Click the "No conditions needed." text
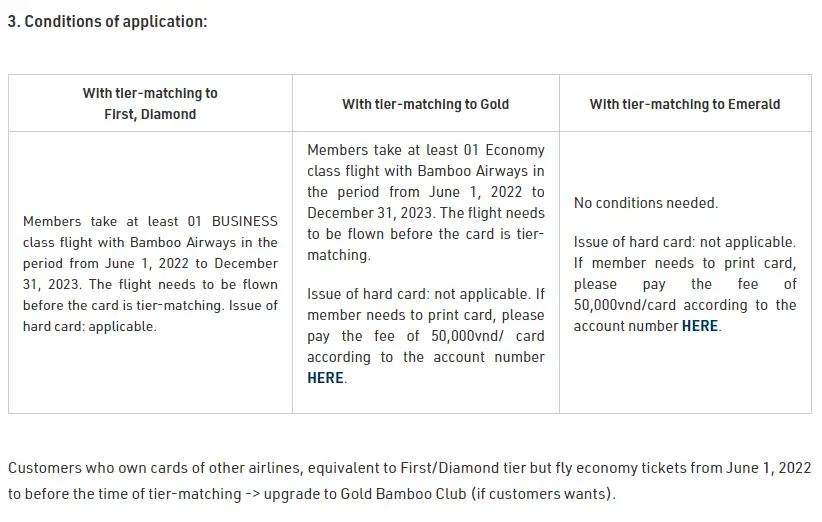The image size is (822, 522). 645,203
